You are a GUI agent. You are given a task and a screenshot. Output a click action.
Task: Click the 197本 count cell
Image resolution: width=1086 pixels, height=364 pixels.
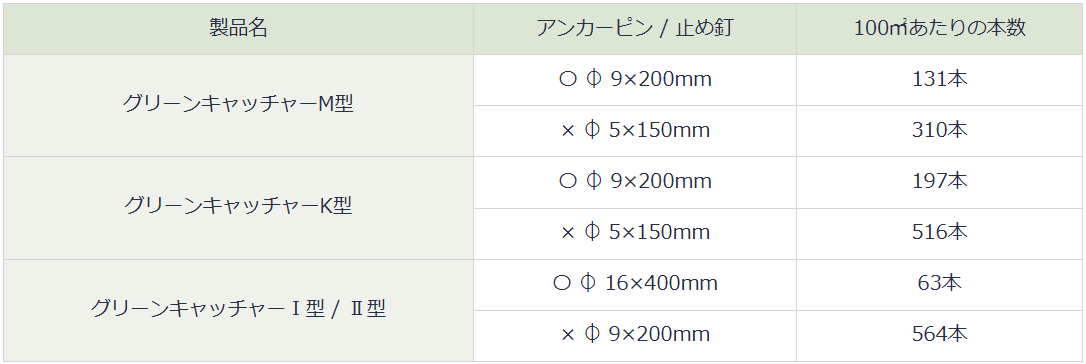point(940,182)
